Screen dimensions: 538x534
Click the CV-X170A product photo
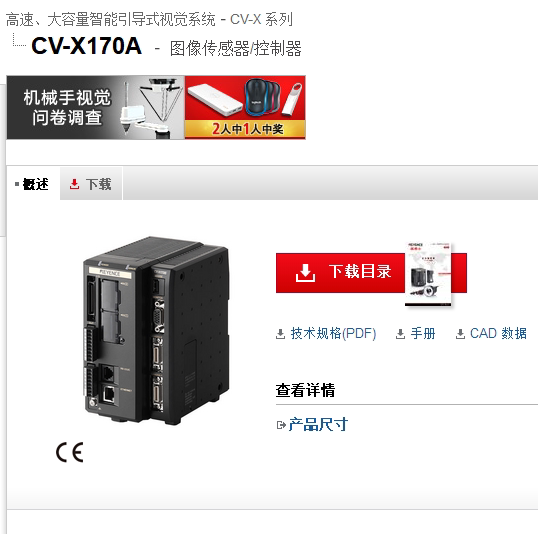point(156,330)
